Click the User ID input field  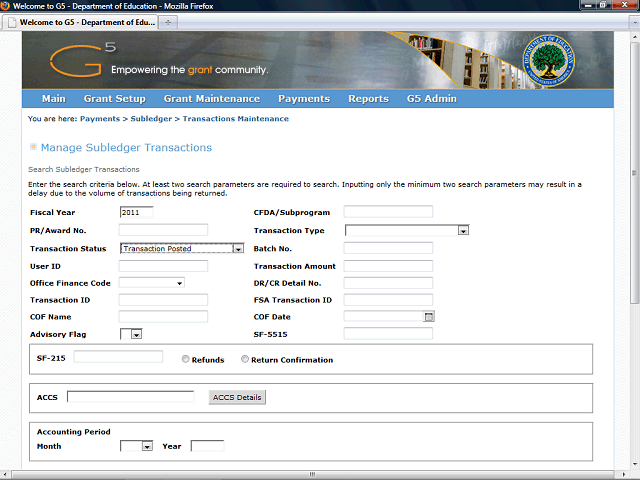(x=163, y=266)
